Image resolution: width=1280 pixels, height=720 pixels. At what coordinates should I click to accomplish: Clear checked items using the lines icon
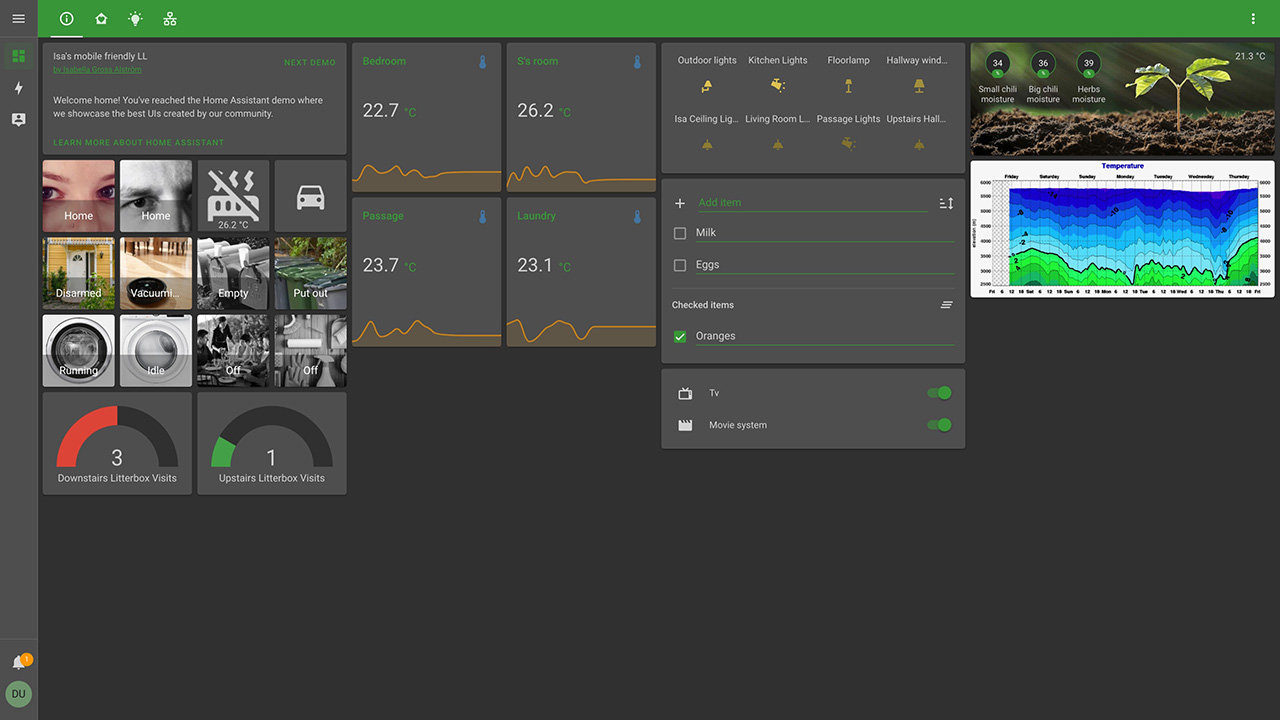coord(946,304)
